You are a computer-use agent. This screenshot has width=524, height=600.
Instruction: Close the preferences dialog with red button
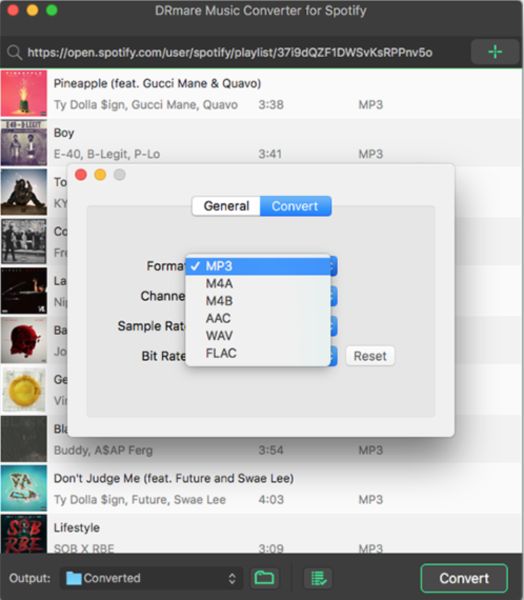pyautogui.click(x=81, y=175)
